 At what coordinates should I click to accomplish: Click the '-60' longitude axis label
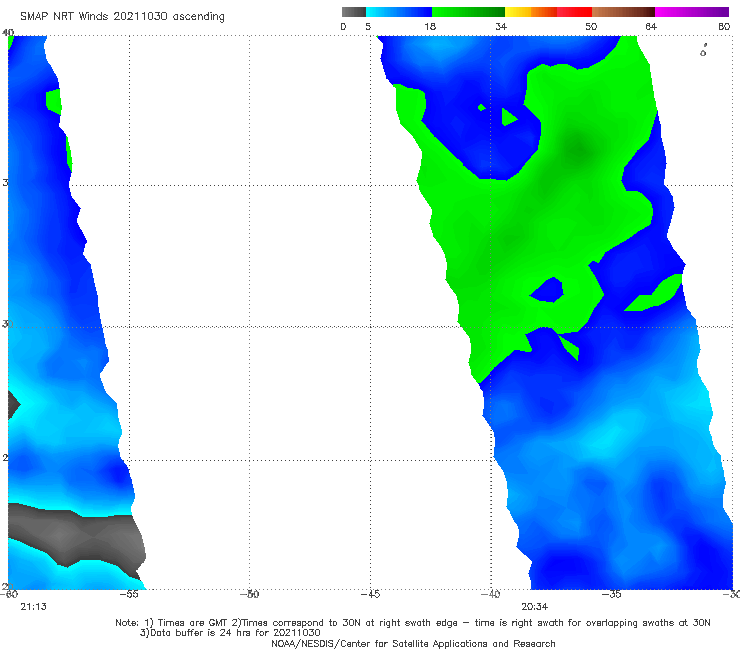click(9, 594)
